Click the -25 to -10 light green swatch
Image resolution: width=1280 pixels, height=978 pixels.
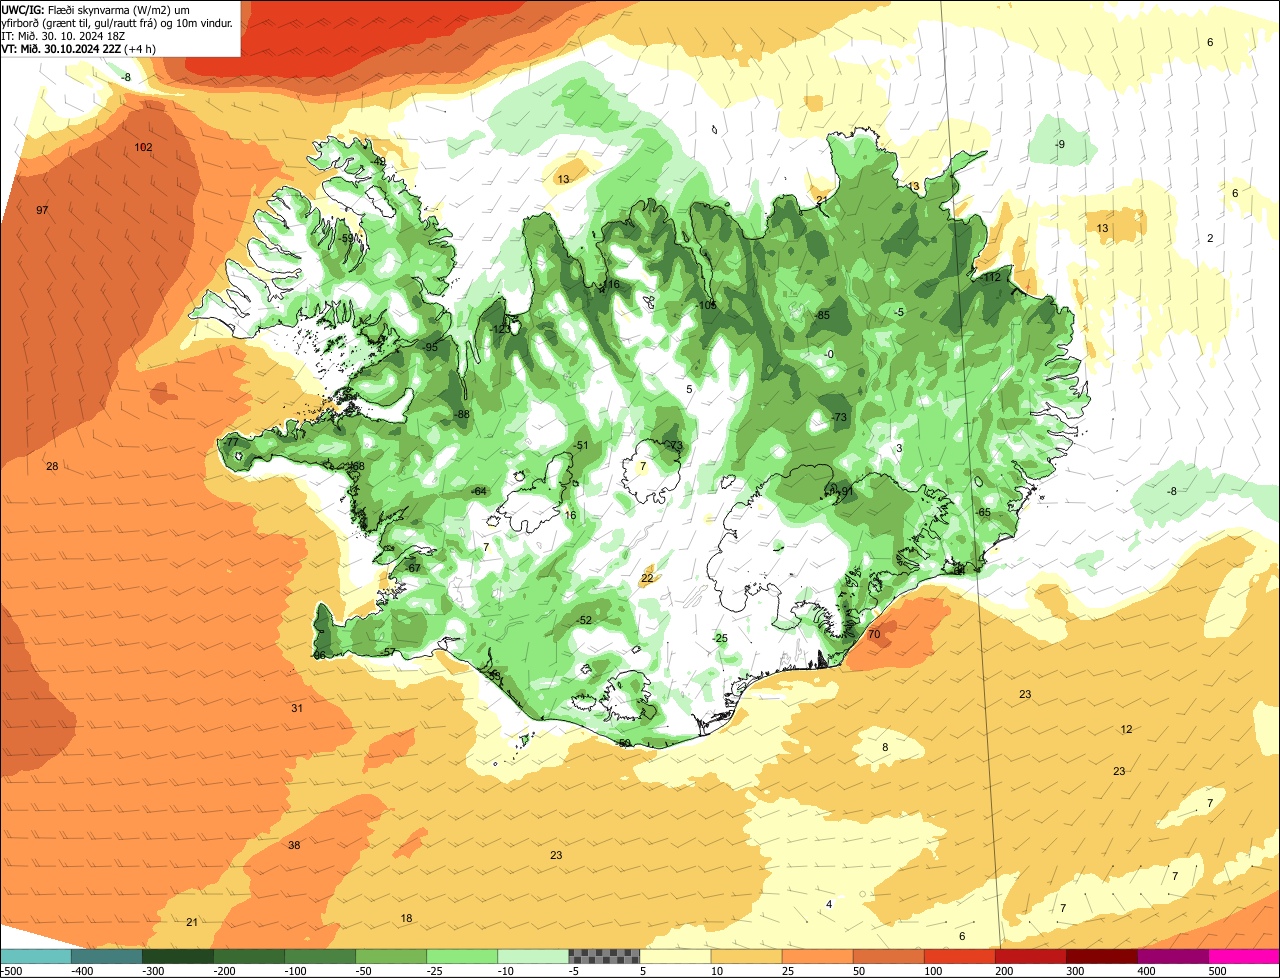click(462, 956)
